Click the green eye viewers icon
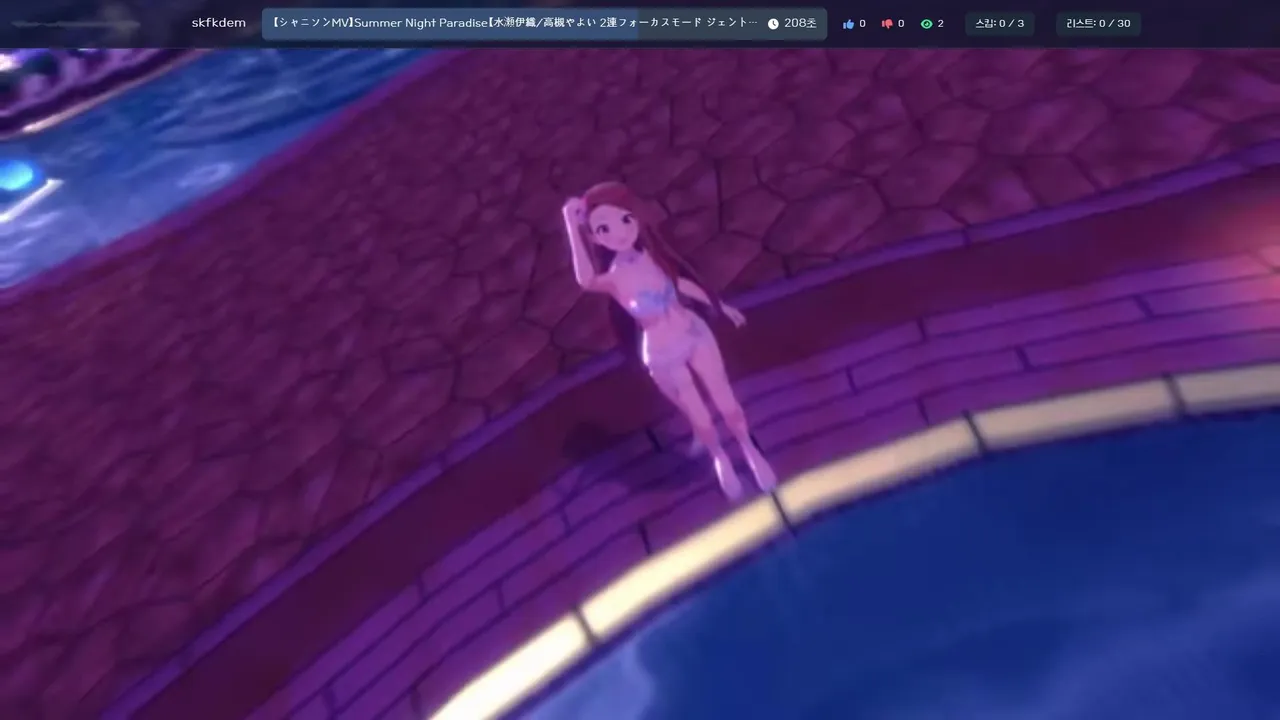Image resolution: width=1280 pixels, height=720 pixels. [x=926, y=24]
